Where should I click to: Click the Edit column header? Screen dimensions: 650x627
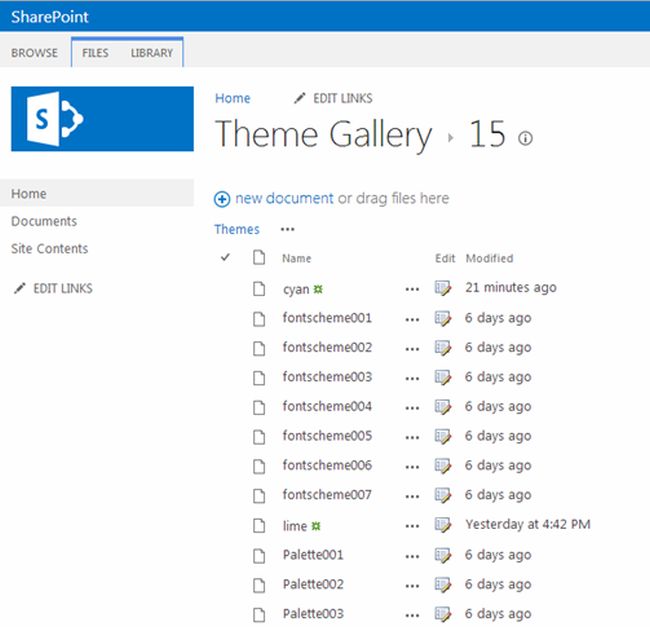click(445, 258)
